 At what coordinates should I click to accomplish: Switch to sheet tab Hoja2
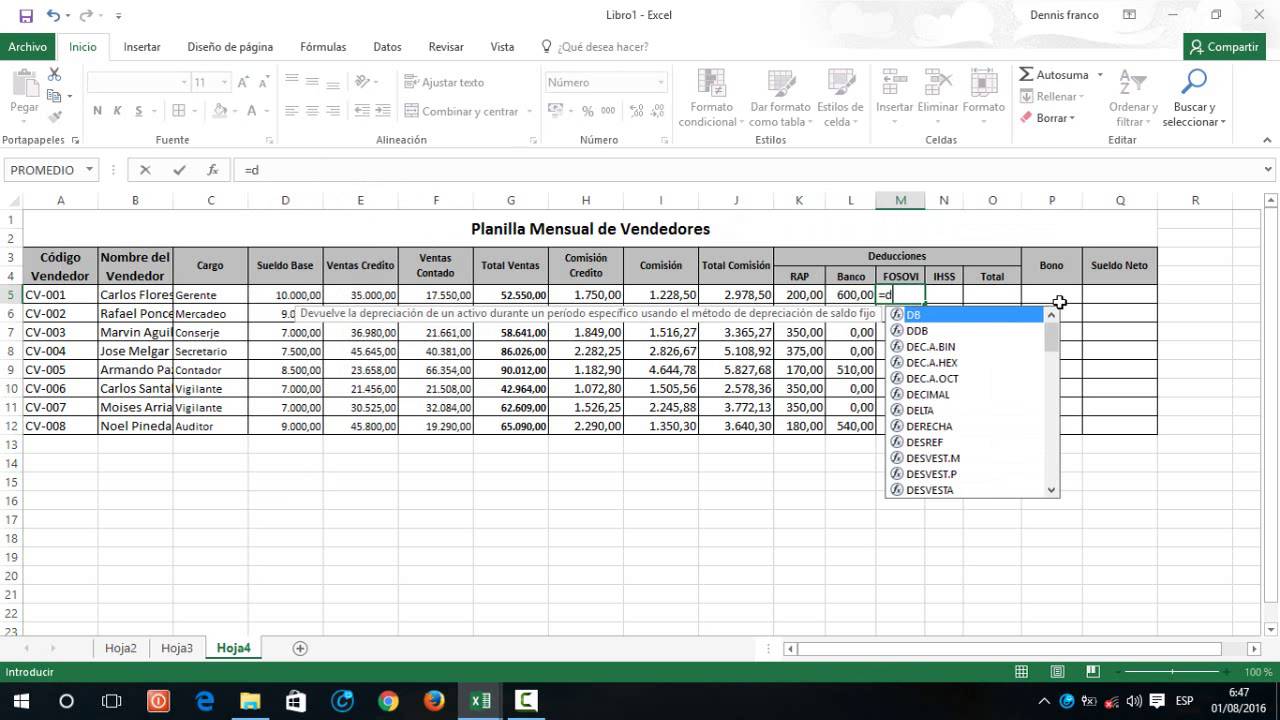tap(120, 648)
